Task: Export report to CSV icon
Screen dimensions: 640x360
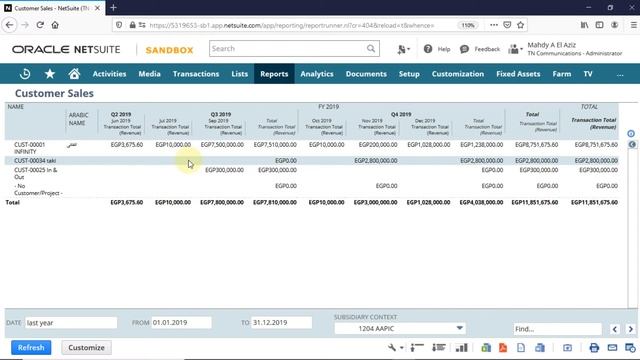Action: click(521, 348)
